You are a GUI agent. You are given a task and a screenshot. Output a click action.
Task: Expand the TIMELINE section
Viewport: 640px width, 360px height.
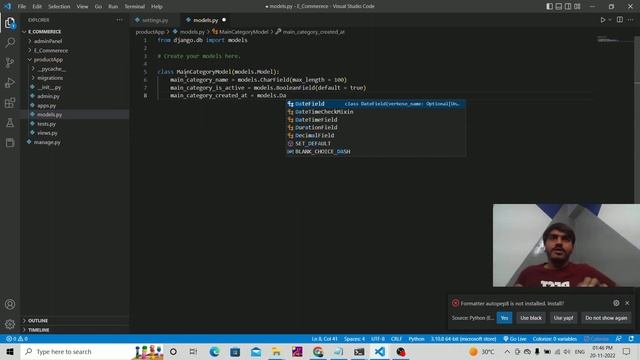coord(38,330)
